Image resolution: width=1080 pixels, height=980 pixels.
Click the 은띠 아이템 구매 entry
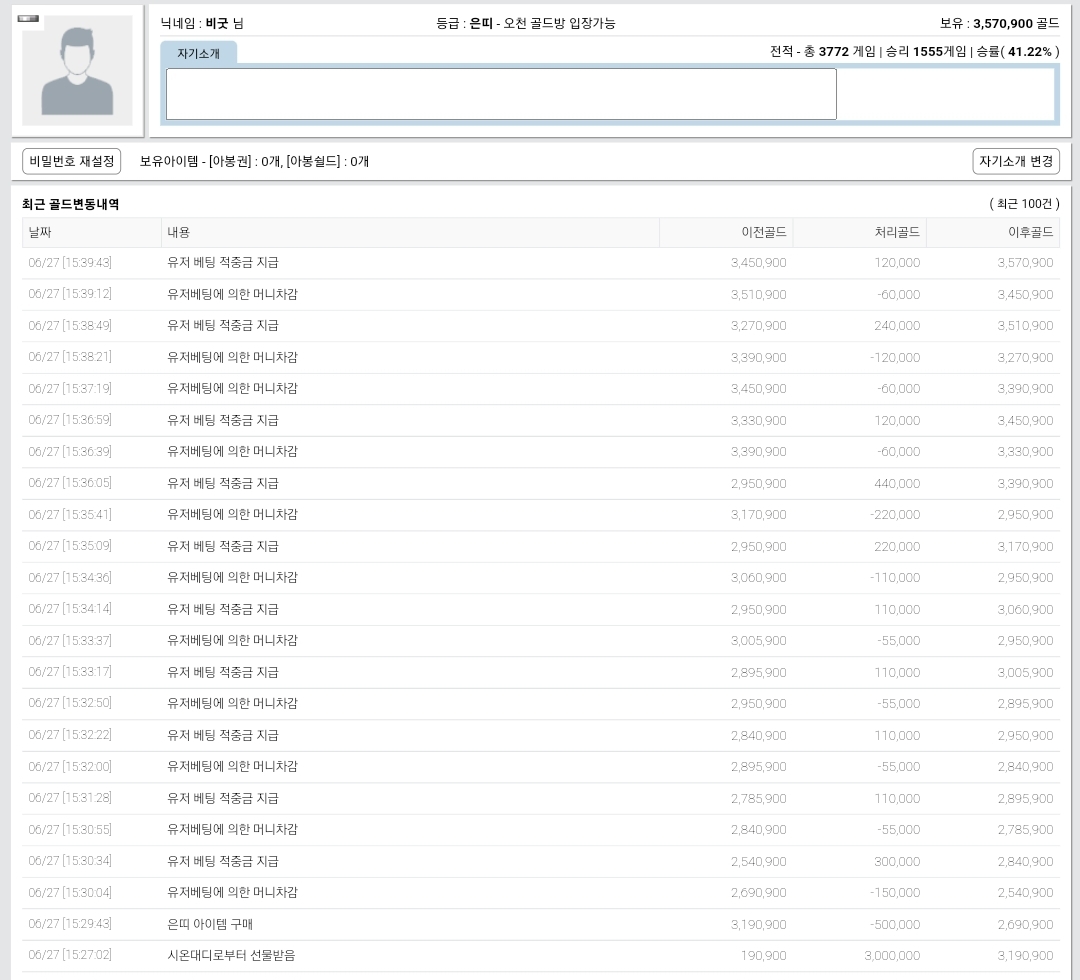point(210,924)
